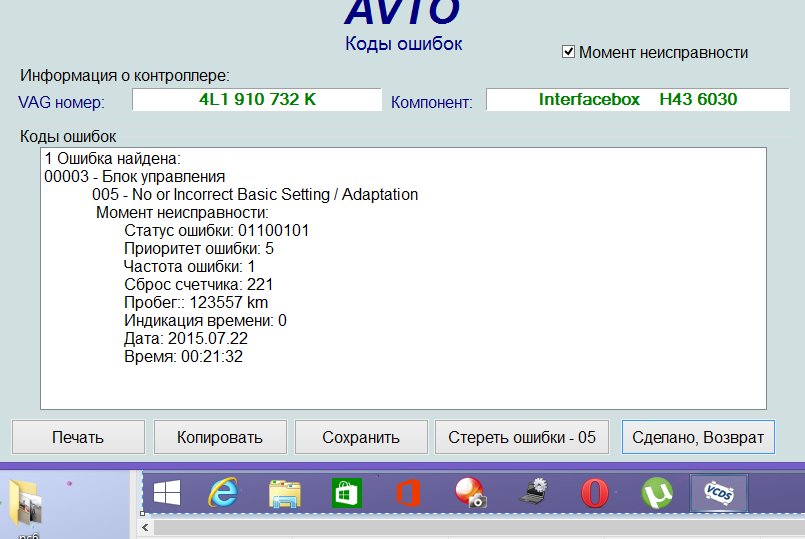
Task: Click the VAG номер field 4L1 910 732 K
Action: click(257, 100)
